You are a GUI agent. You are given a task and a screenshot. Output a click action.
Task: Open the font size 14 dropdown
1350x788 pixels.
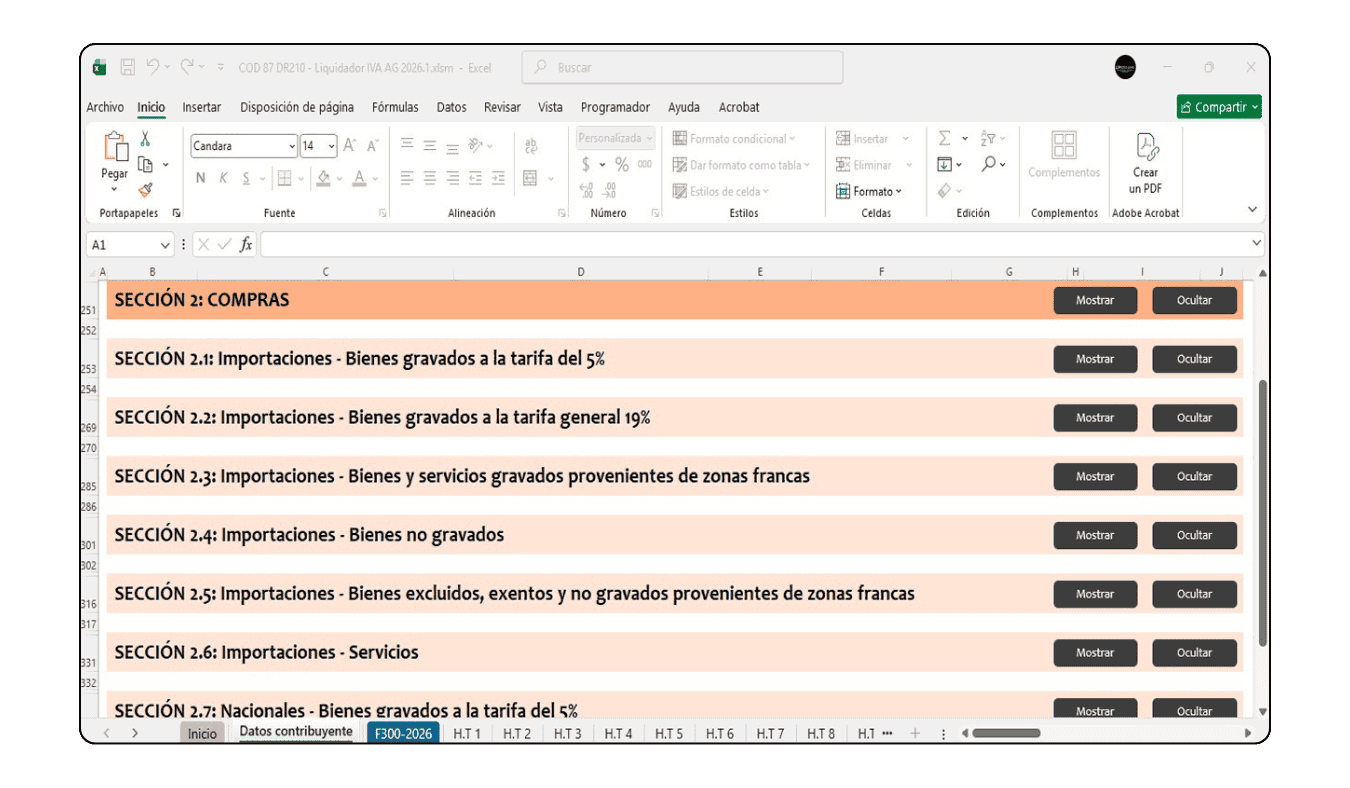(x=331, y=145)
